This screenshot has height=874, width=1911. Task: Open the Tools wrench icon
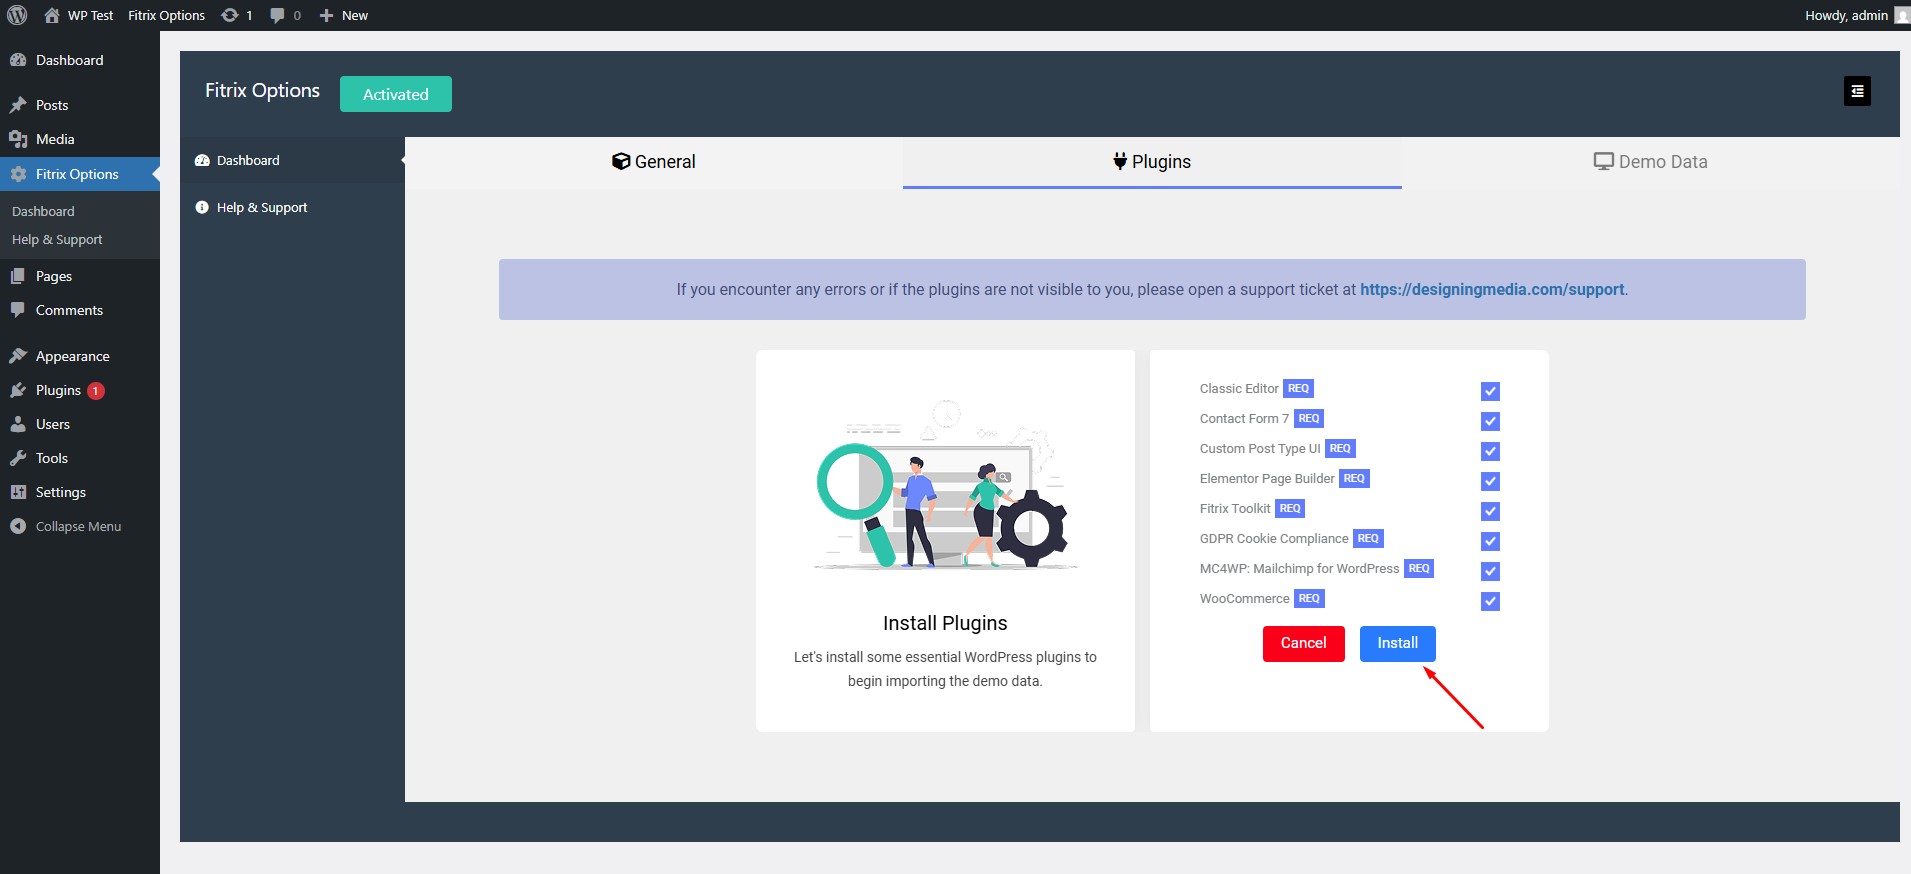(x=18, y=458)
